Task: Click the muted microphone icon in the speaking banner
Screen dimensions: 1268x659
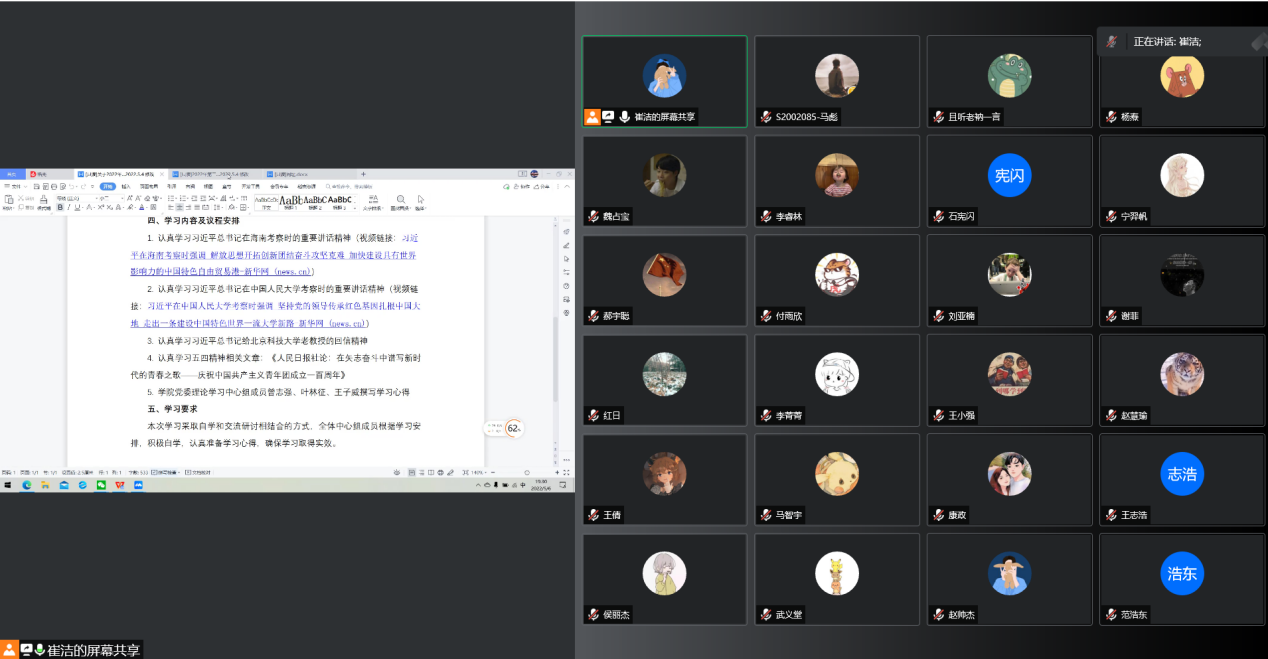Action: point(1112,42)
